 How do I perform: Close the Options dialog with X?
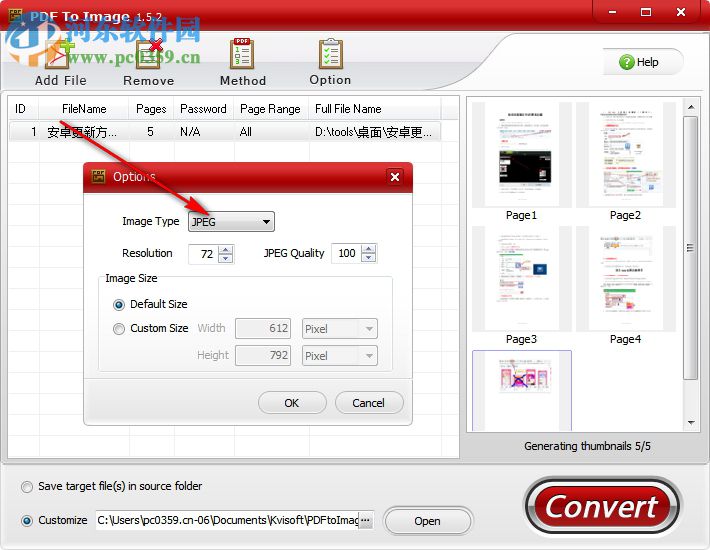tap(395, 177)
